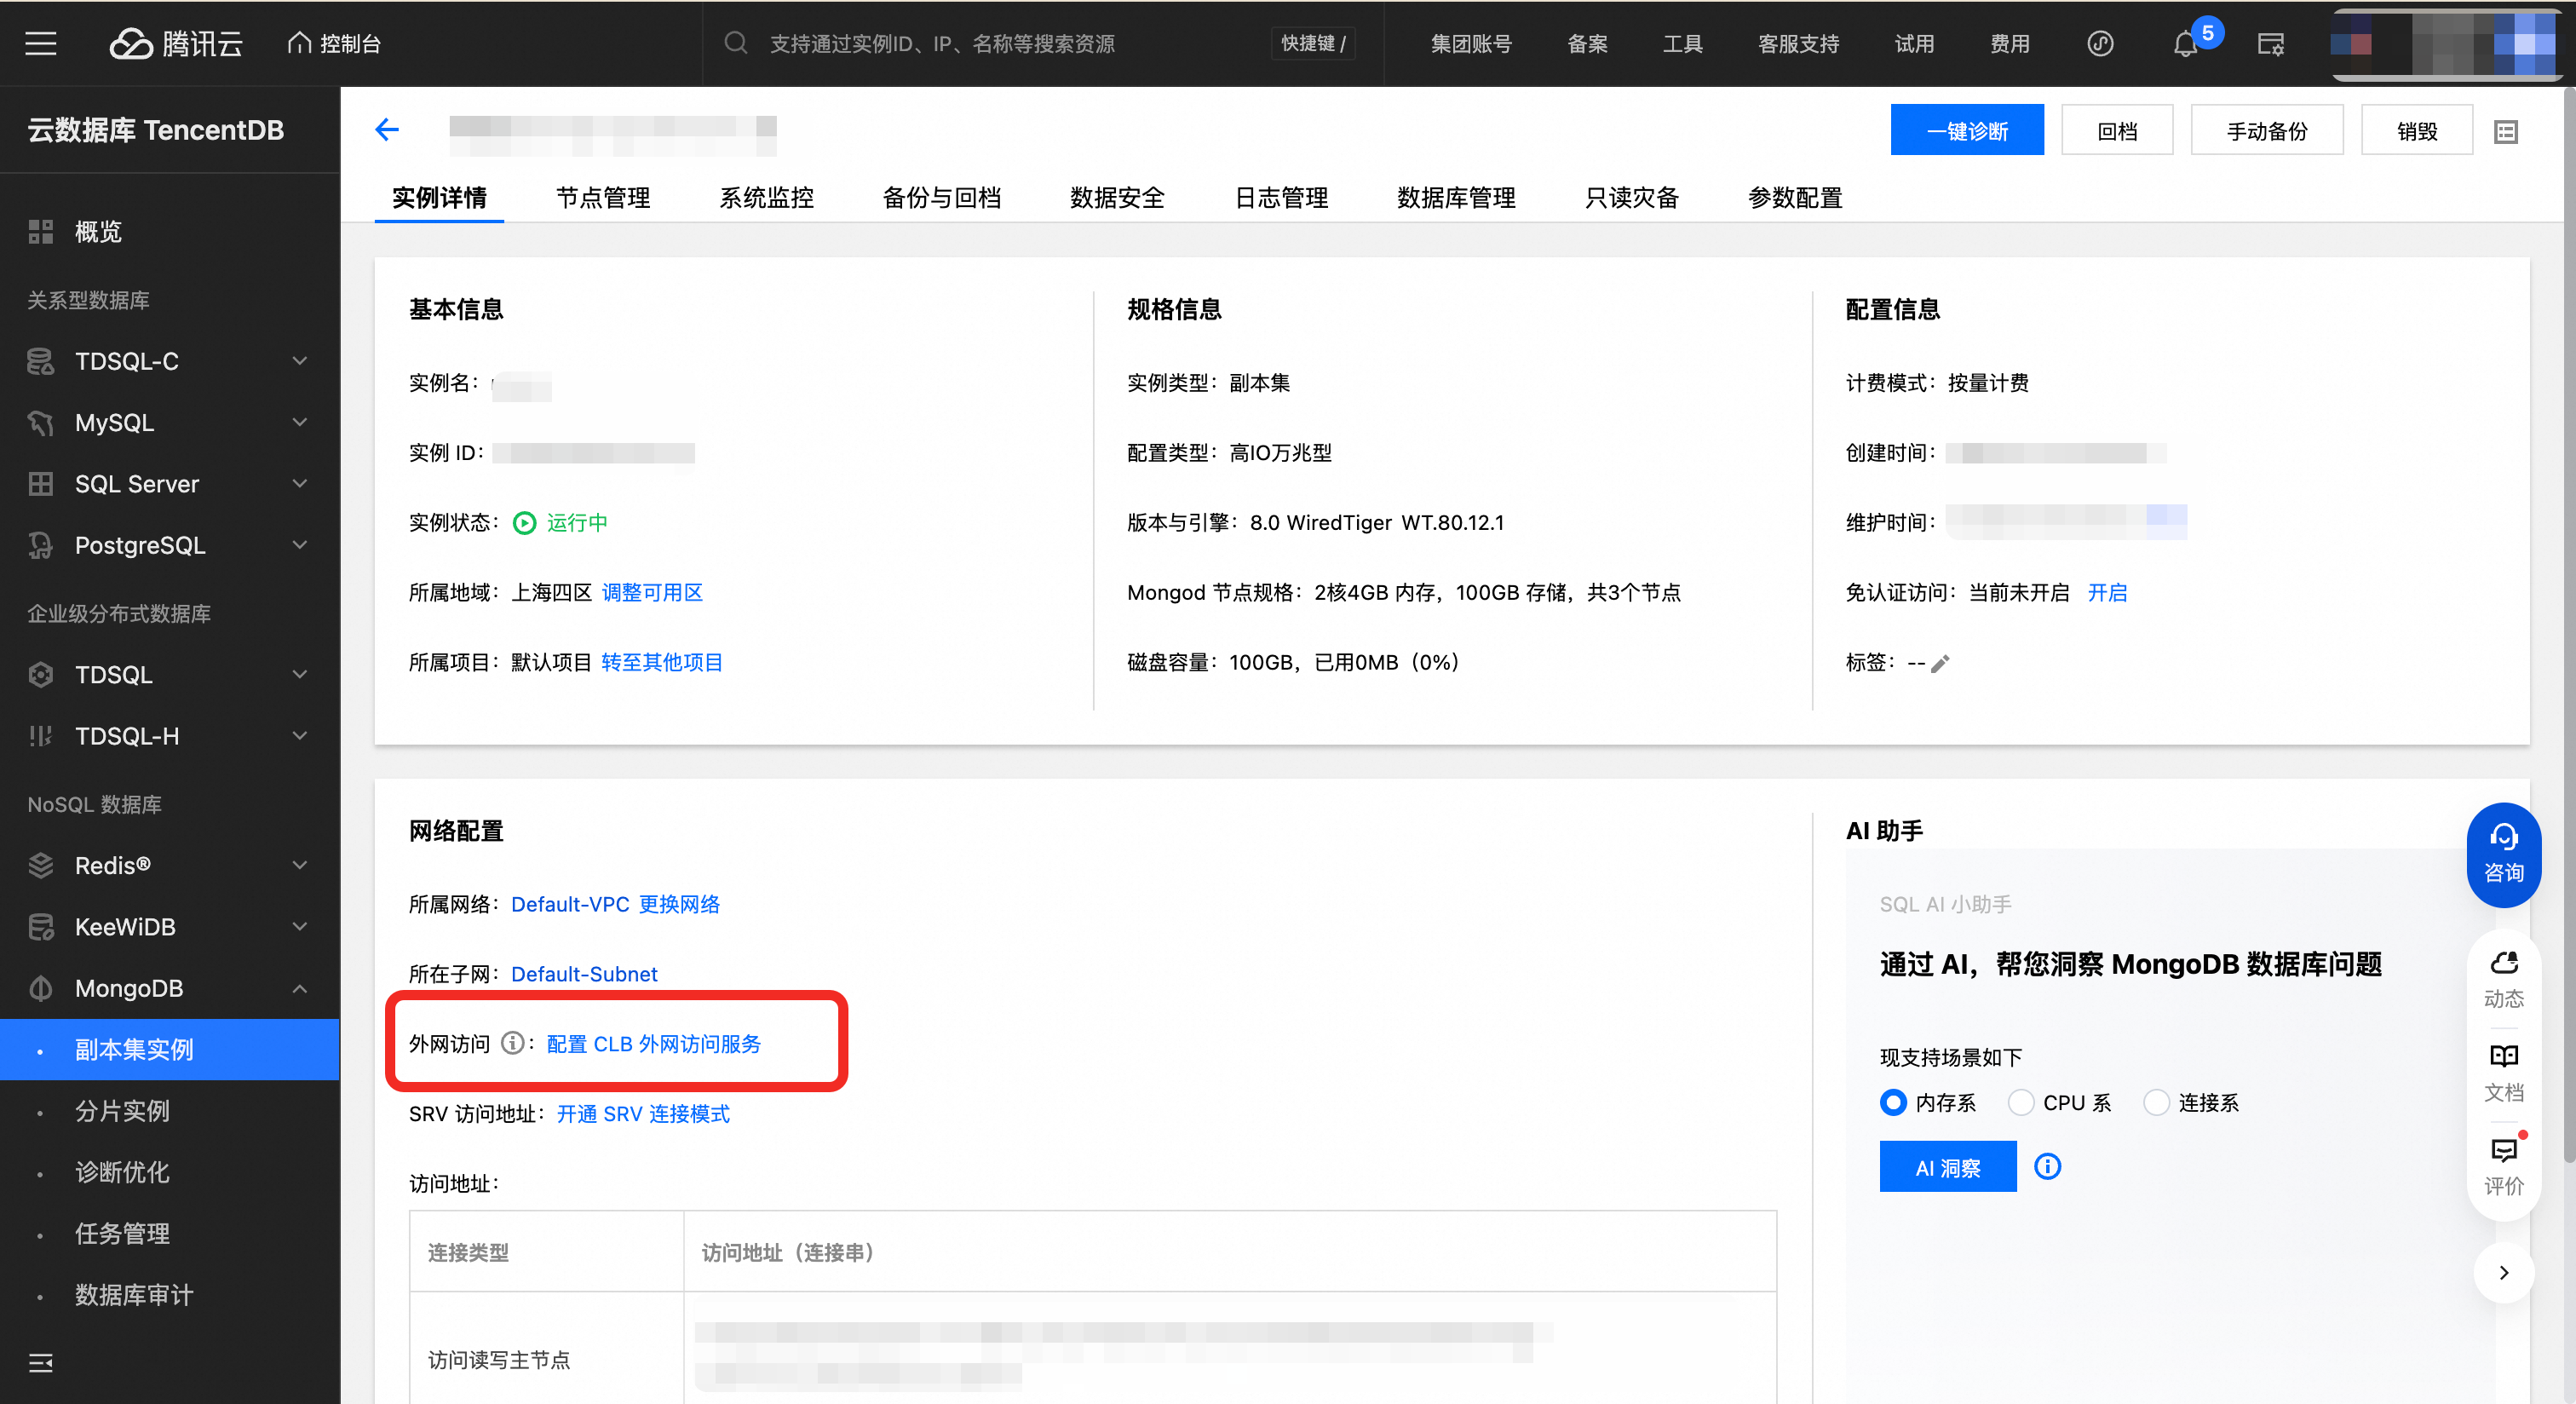Click info icon next to 外网访问
2576x1404 pixels.
(513, 1043)
